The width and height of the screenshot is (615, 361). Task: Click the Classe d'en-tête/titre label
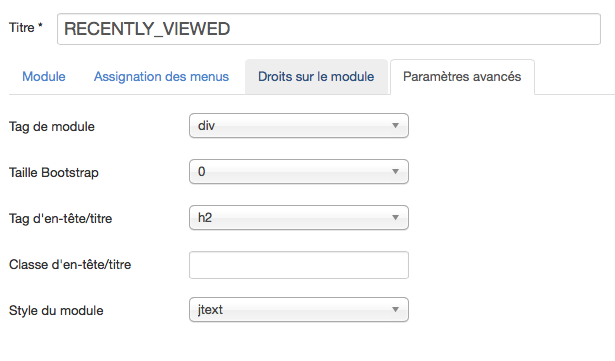pos(70,264)
